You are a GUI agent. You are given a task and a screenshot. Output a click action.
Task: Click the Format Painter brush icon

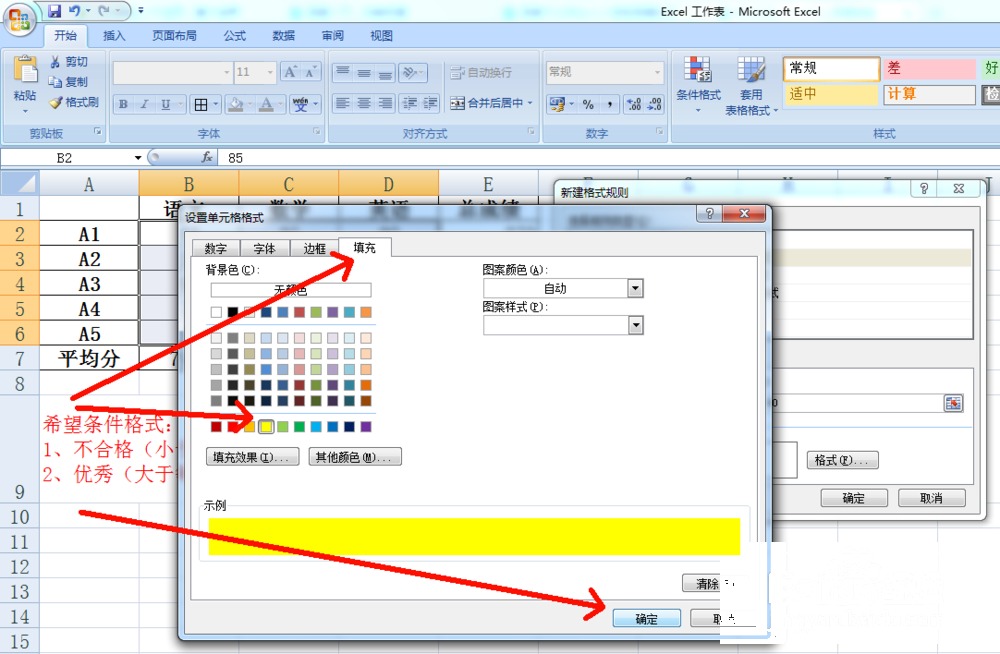(x=55, y=102)
